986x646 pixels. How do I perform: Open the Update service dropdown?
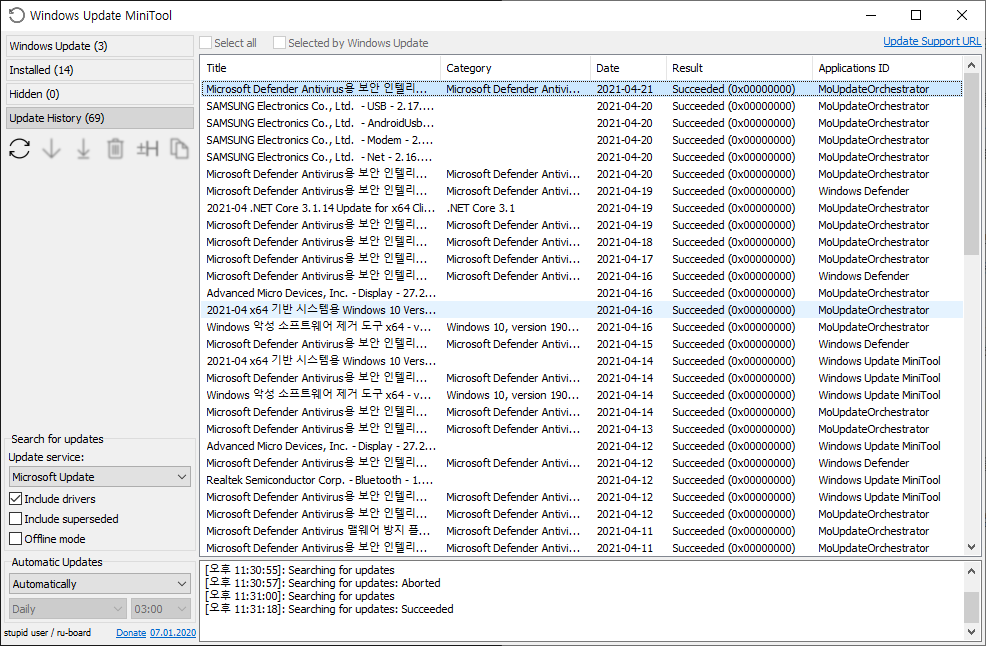coord(100,477)
